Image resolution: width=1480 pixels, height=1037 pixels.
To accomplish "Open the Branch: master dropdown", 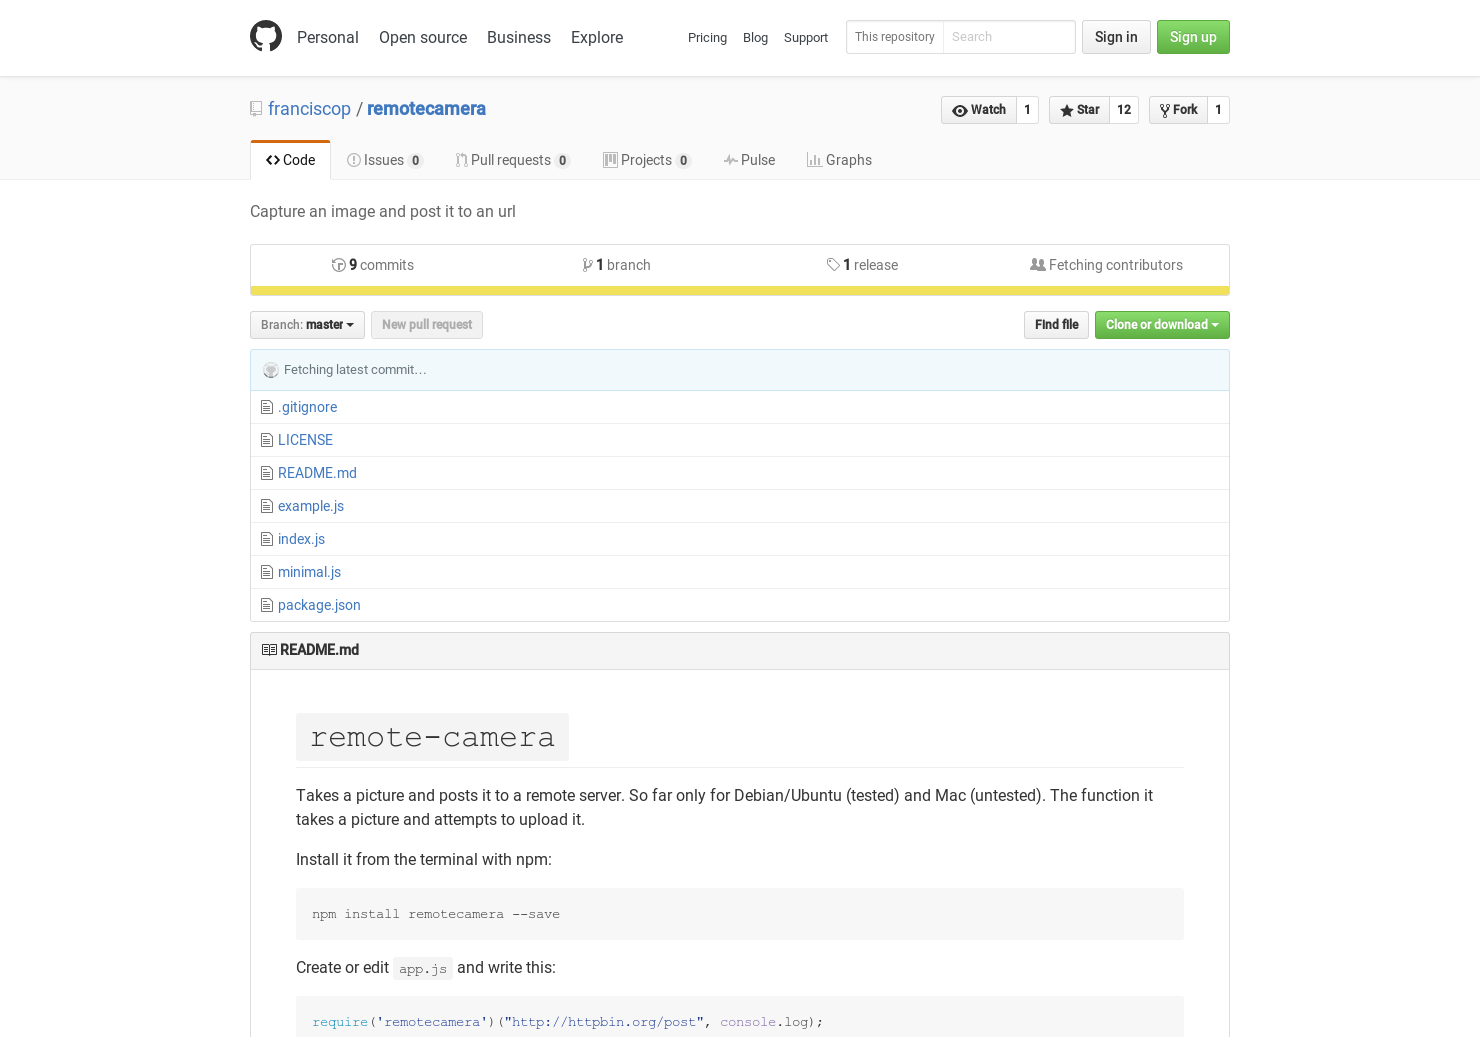I will 306,324.
